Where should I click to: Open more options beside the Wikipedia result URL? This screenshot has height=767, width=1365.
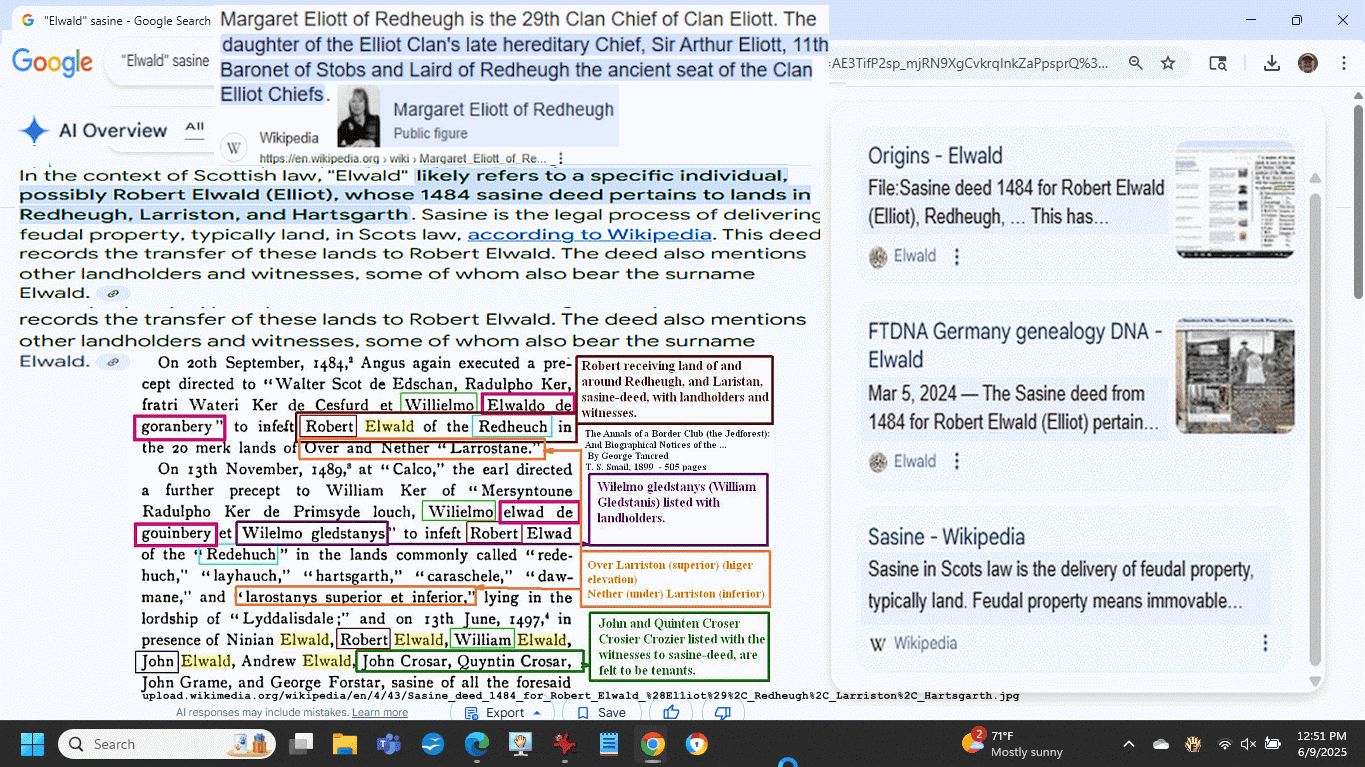pyautogui.click(x=560, y=158)
